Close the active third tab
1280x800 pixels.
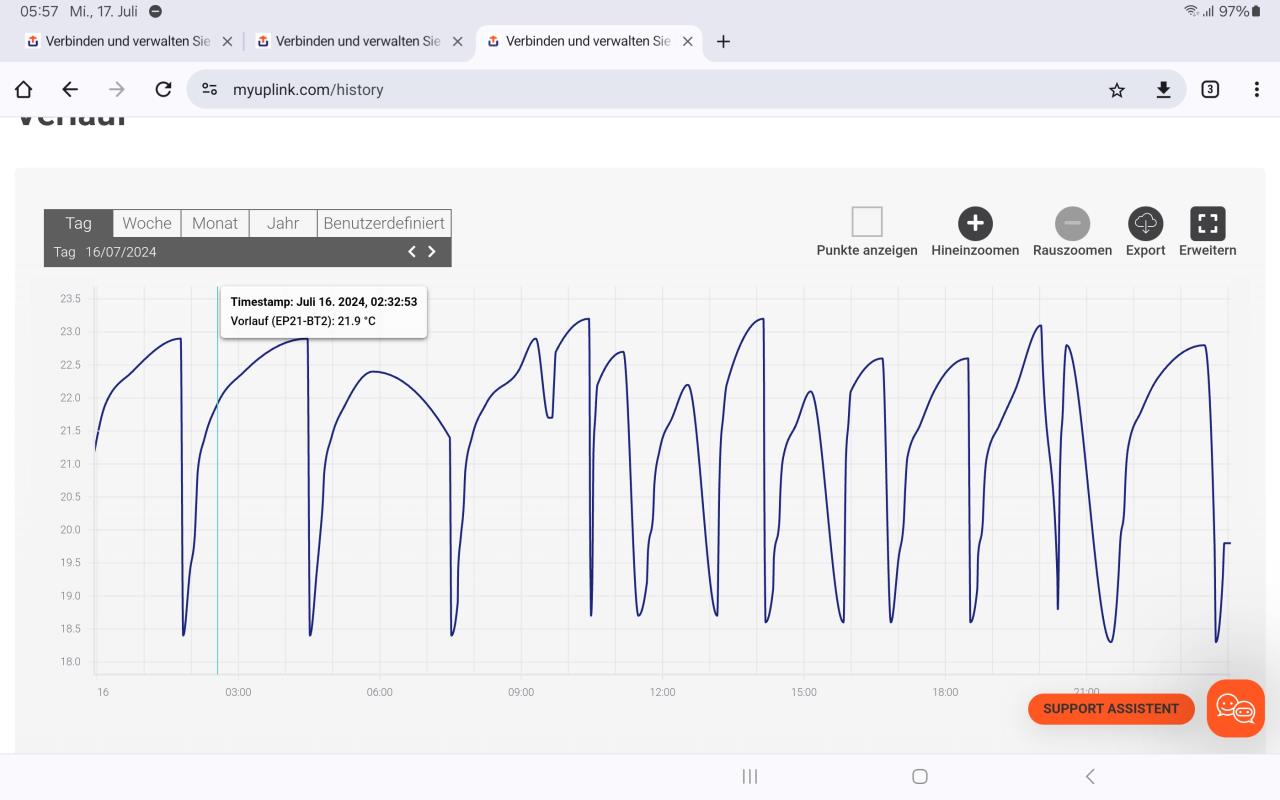(x=687, y=42)
